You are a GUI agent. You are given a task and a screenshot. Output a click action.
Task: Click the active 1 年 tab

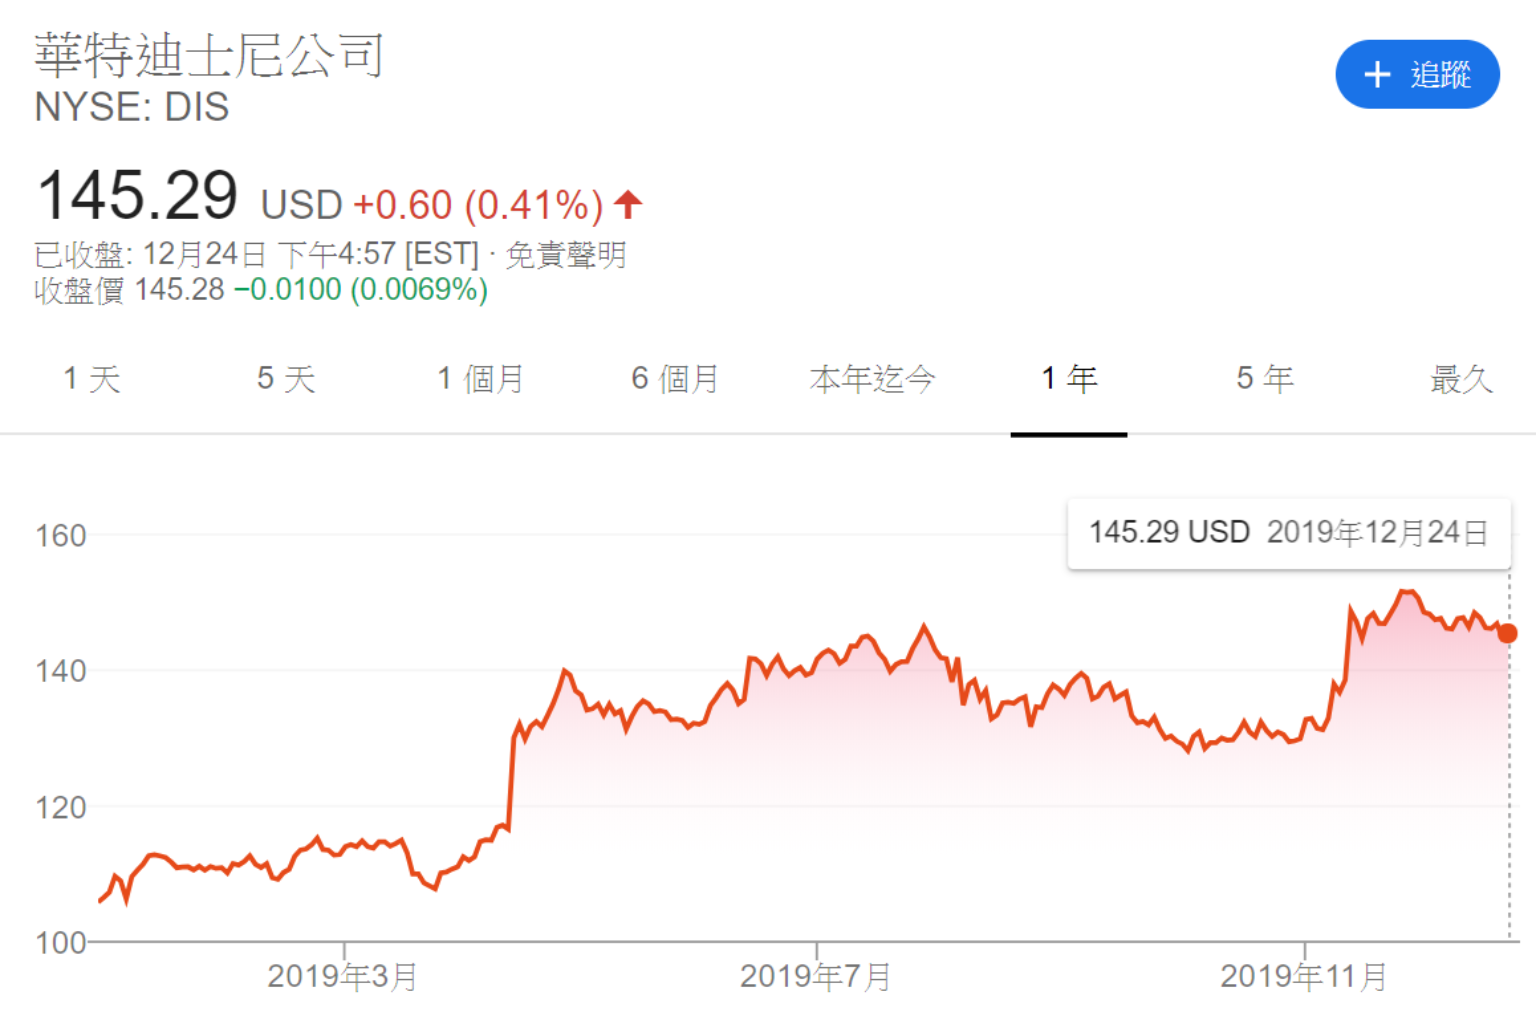(x=1069, y=379)
